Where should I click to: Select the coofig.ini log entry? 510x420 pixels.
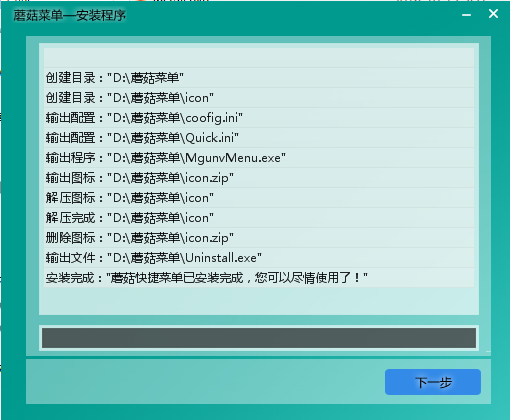259,118
